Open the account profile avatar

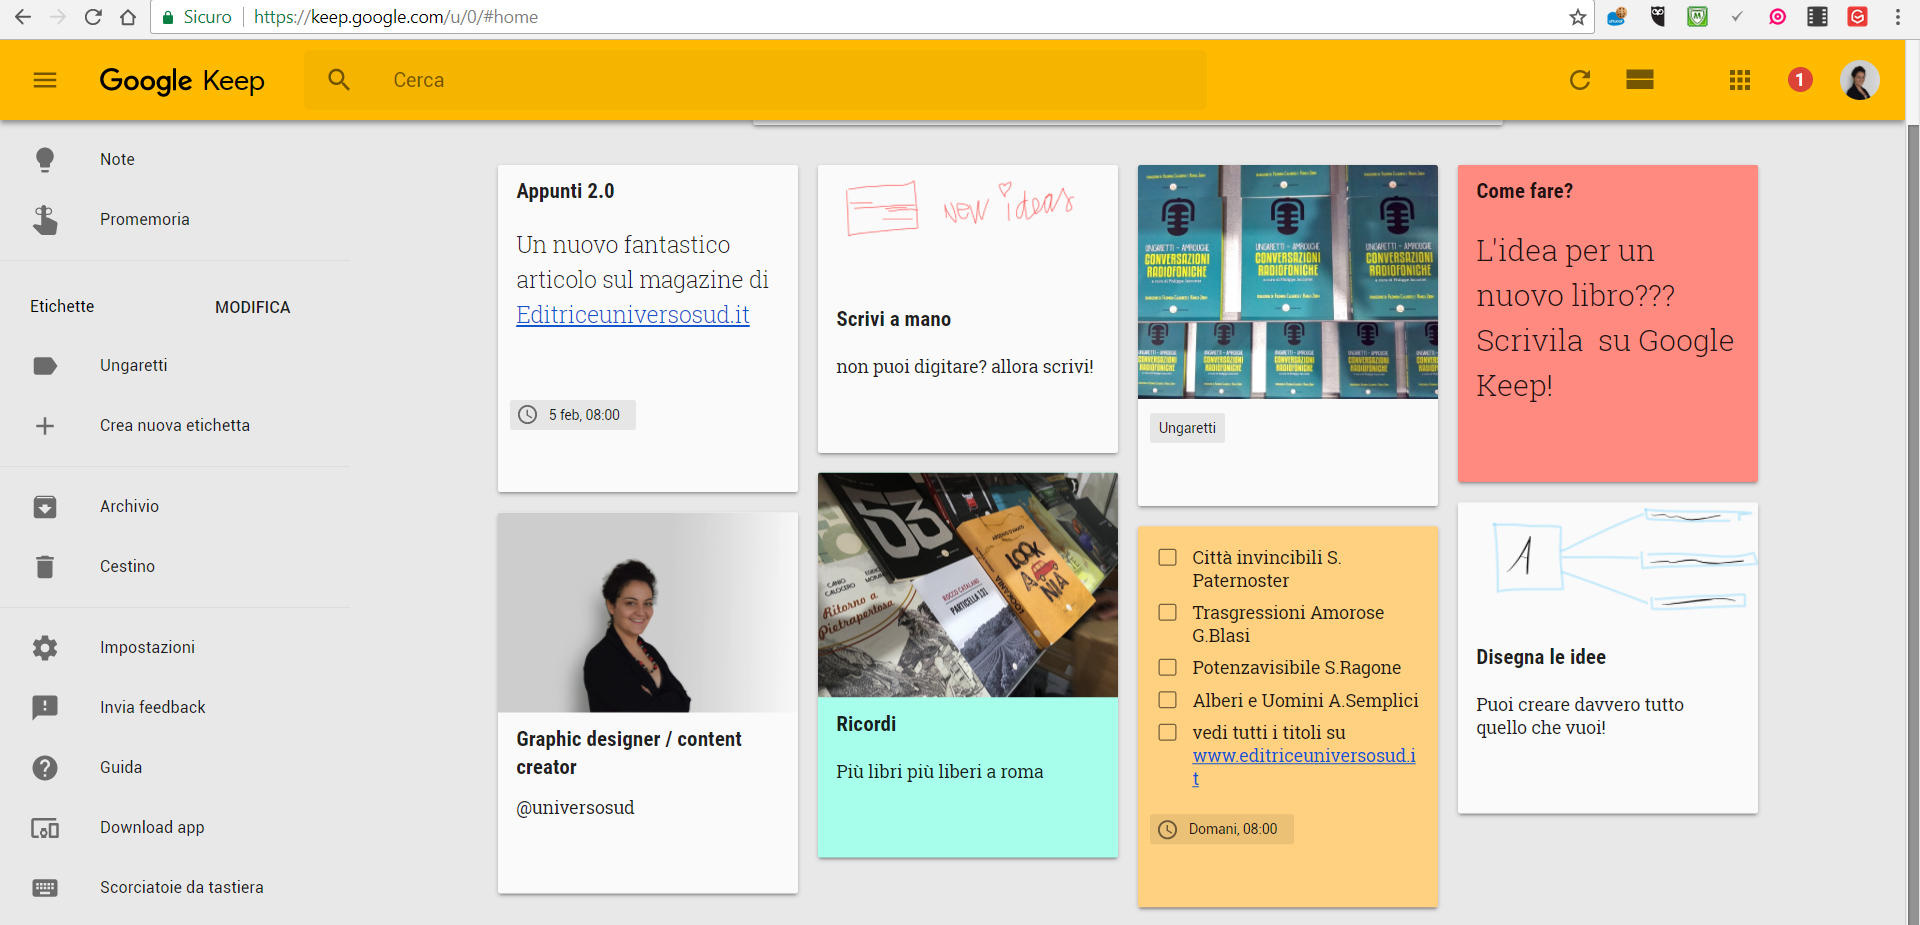(x=1860, y=80)
